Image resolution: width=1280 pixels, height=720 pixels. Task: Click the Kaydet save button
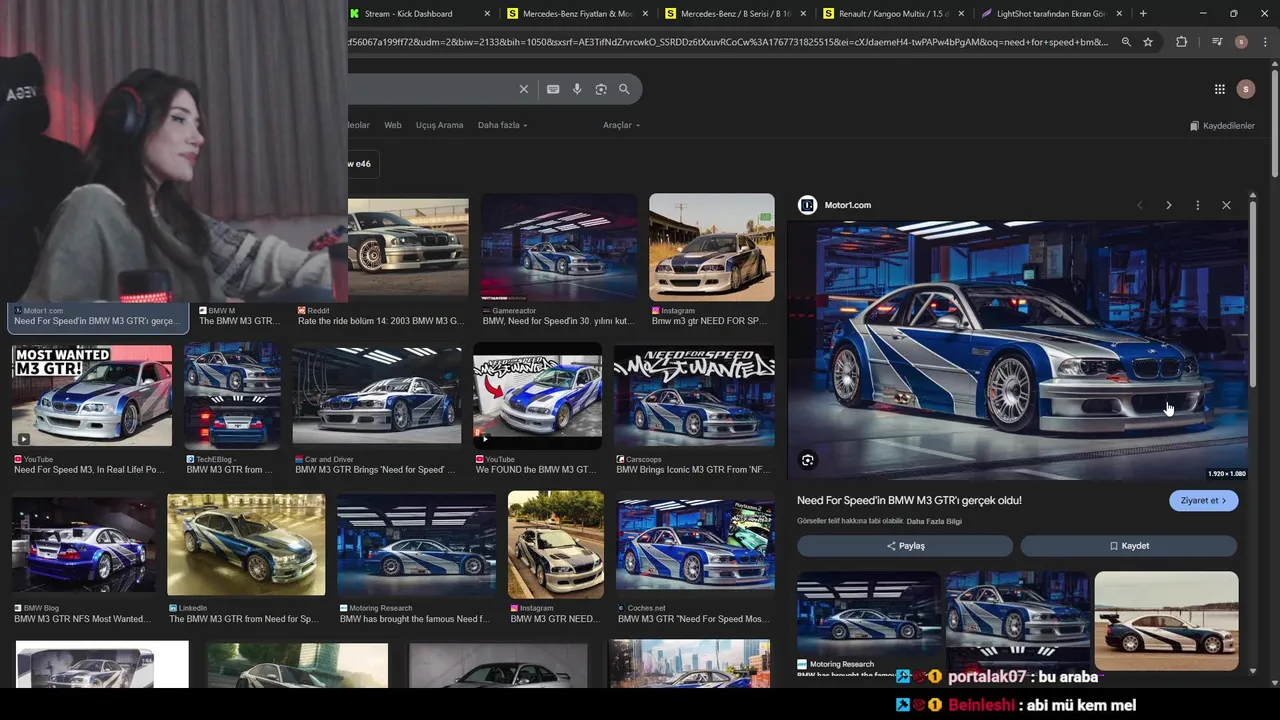pyautogui.click(x=1129, y=546)
